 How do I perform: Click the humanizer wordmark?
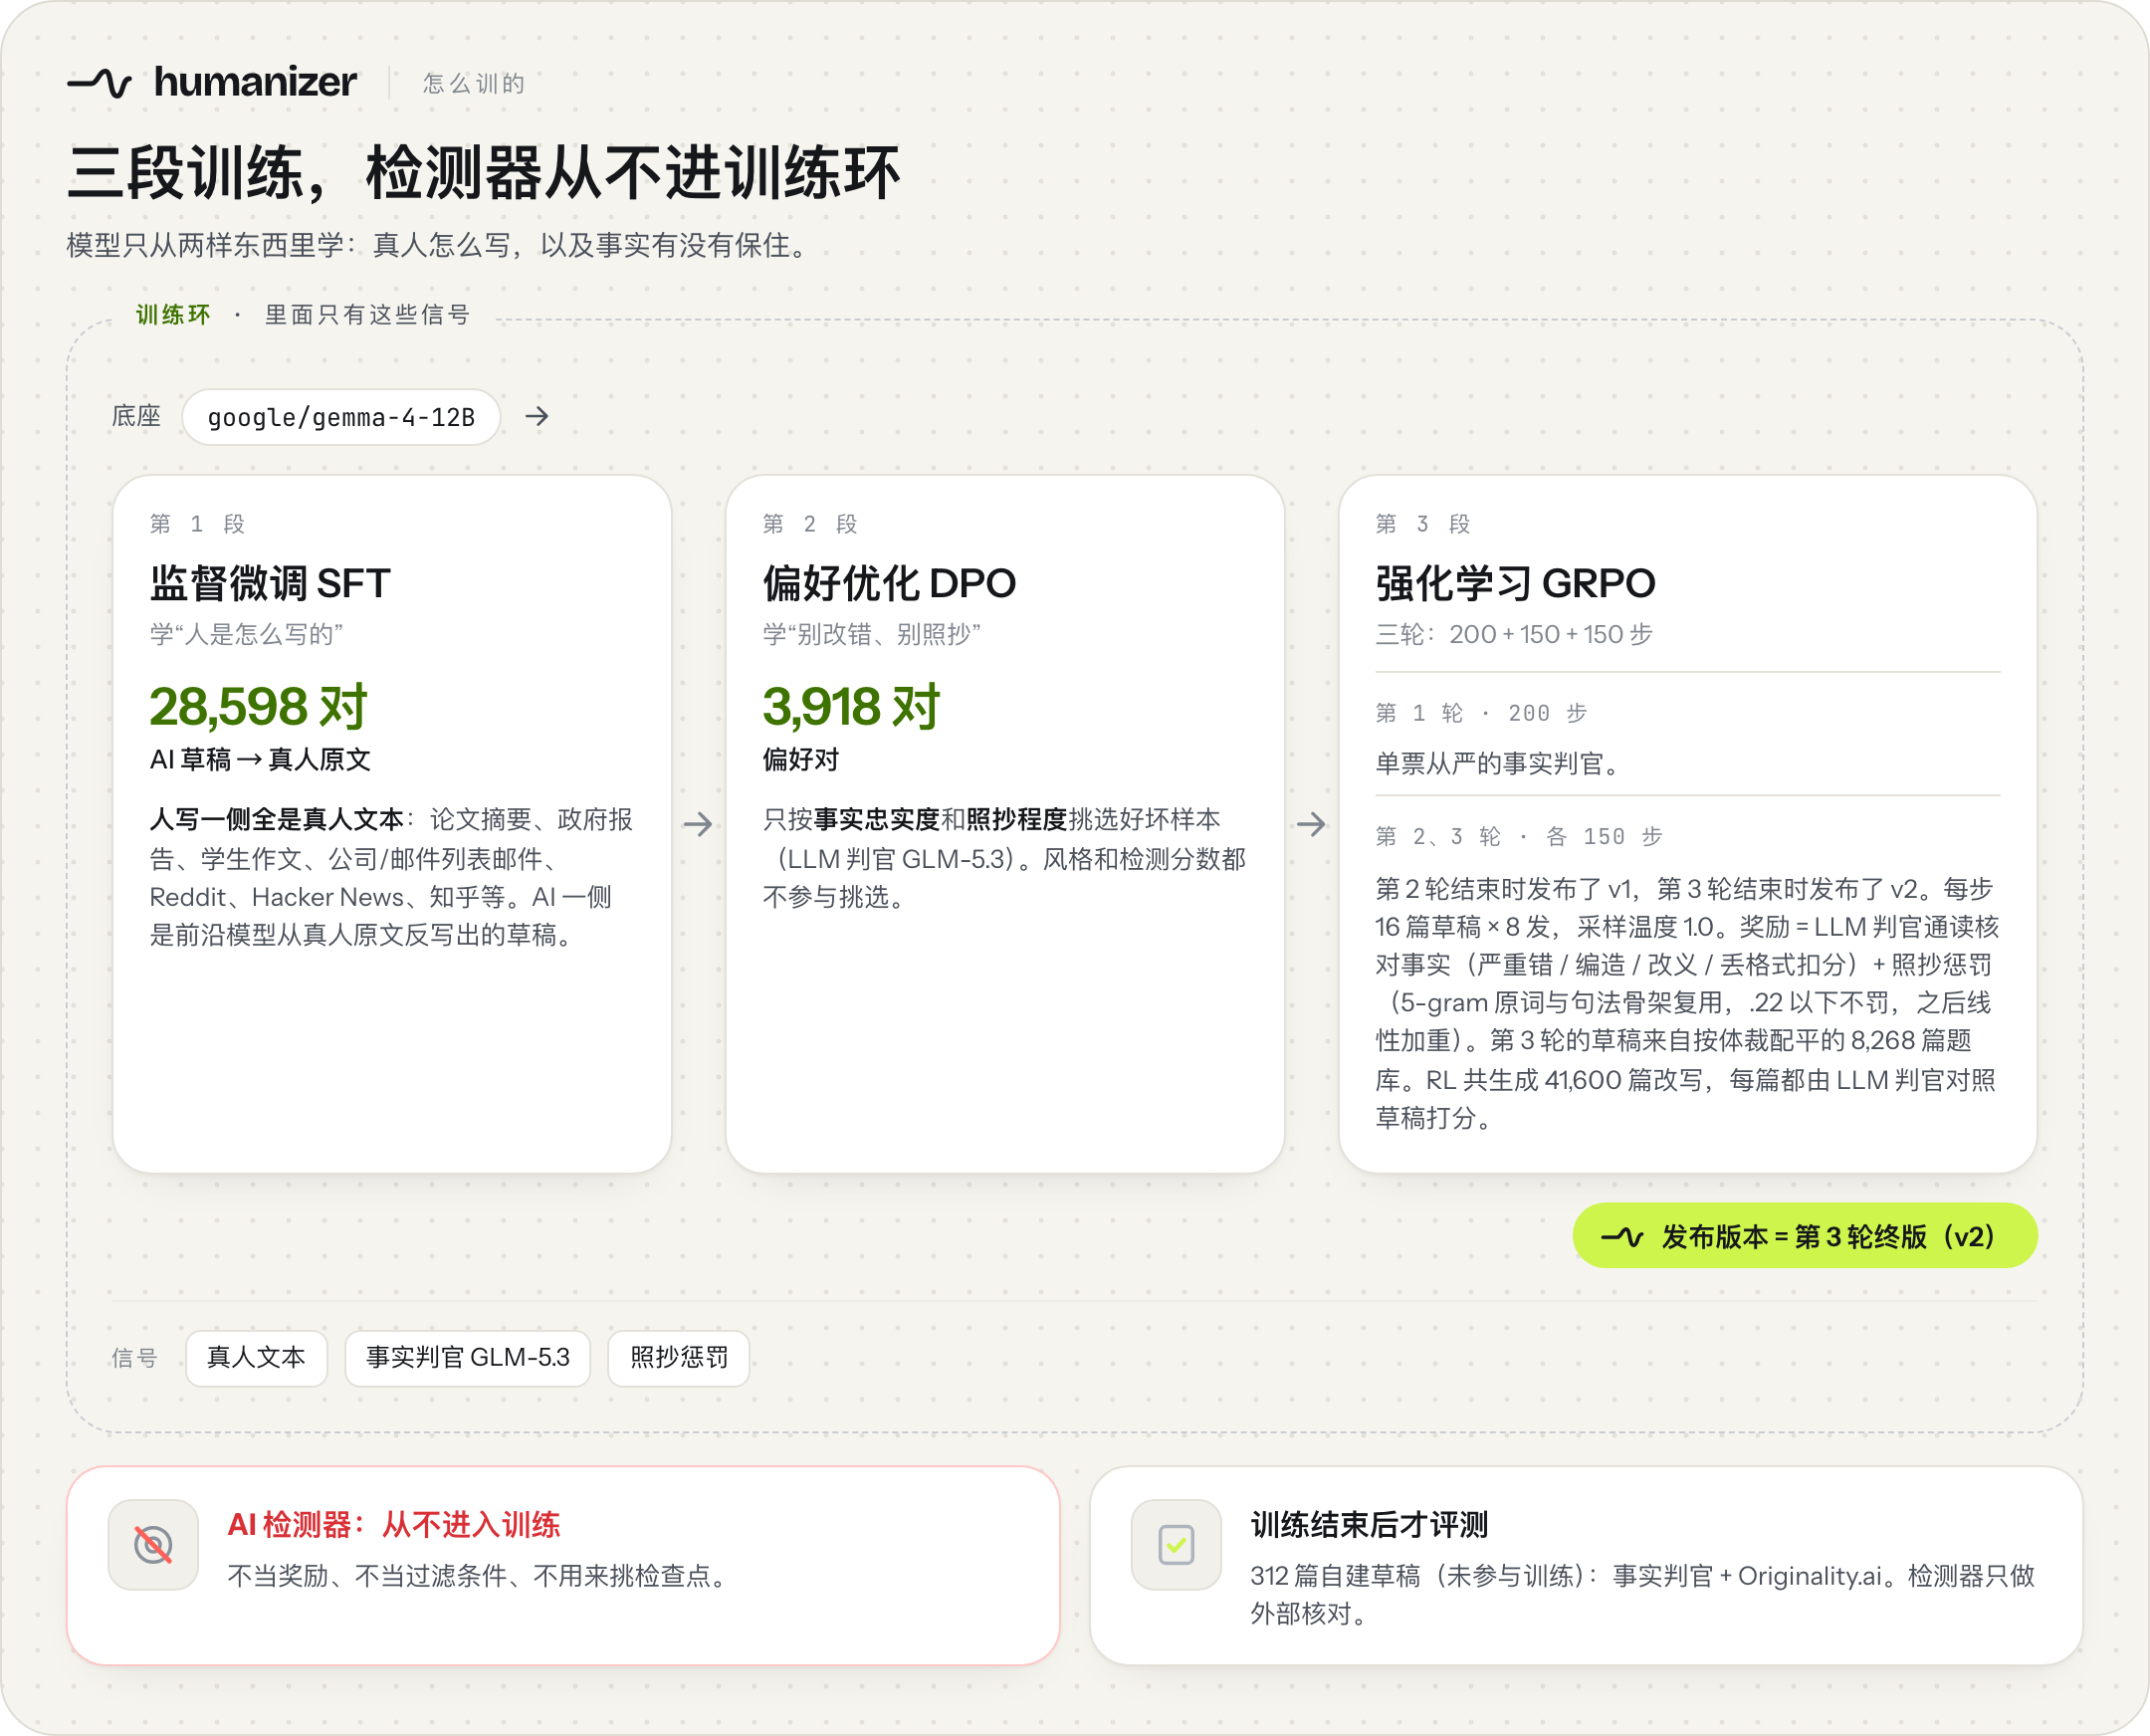[x=255, y=82]
